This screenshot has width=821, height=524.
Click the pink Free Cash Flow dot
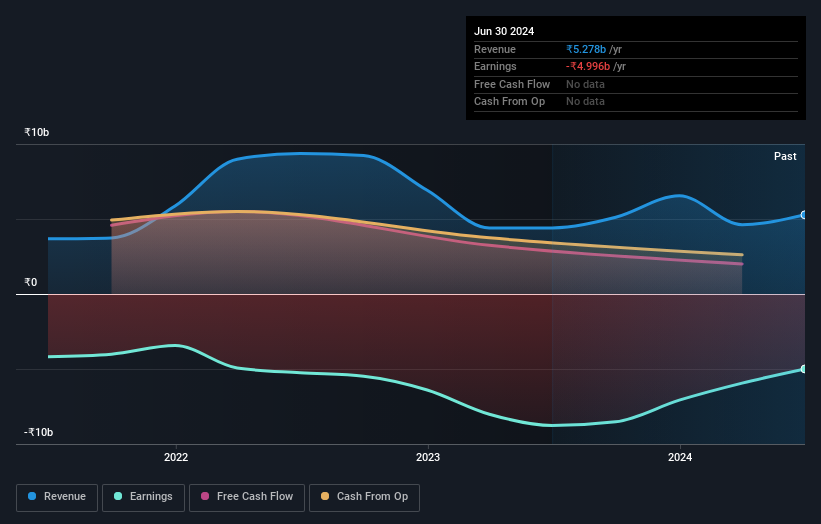point(205,496)
